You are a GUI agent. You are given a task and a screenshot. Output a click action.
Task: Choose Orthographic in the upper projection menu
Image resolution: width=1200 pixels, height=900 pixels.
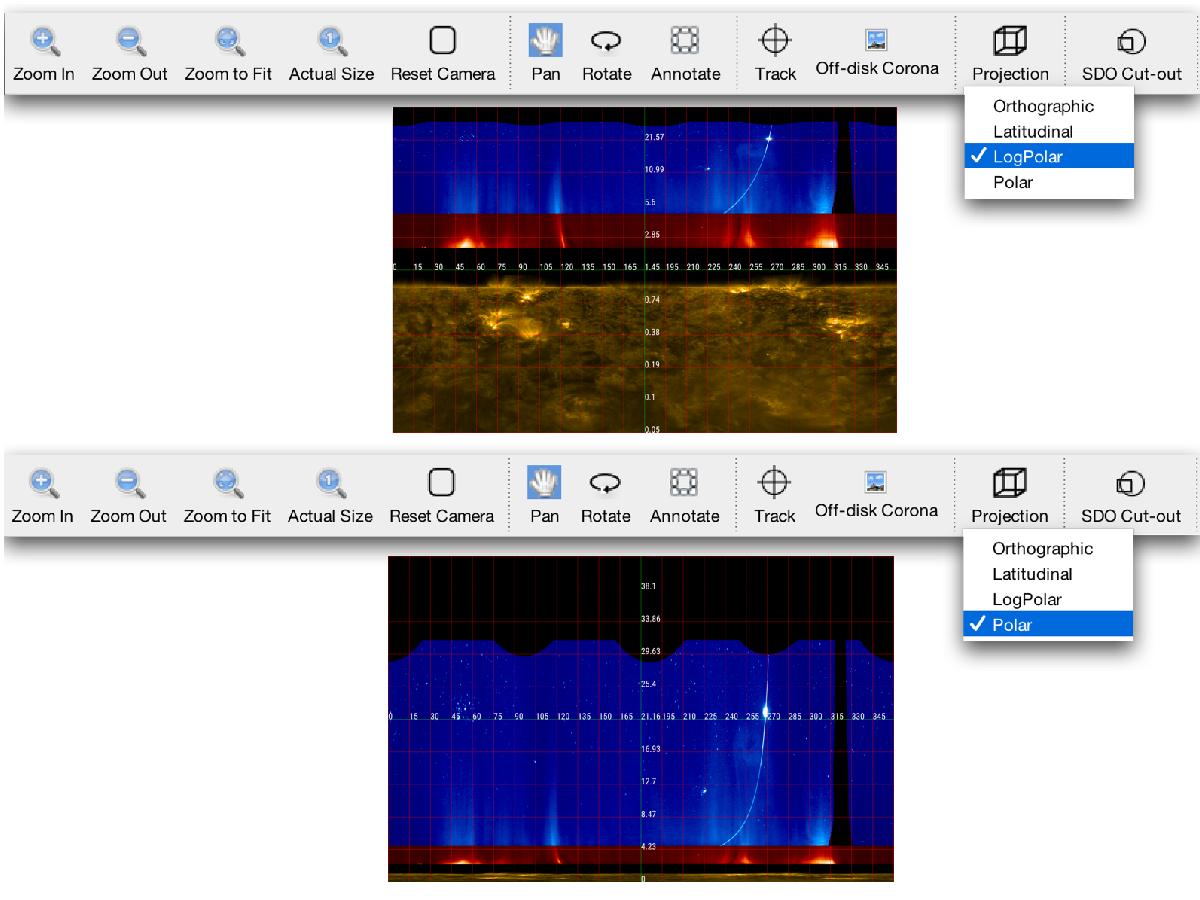pos(1043,106)
